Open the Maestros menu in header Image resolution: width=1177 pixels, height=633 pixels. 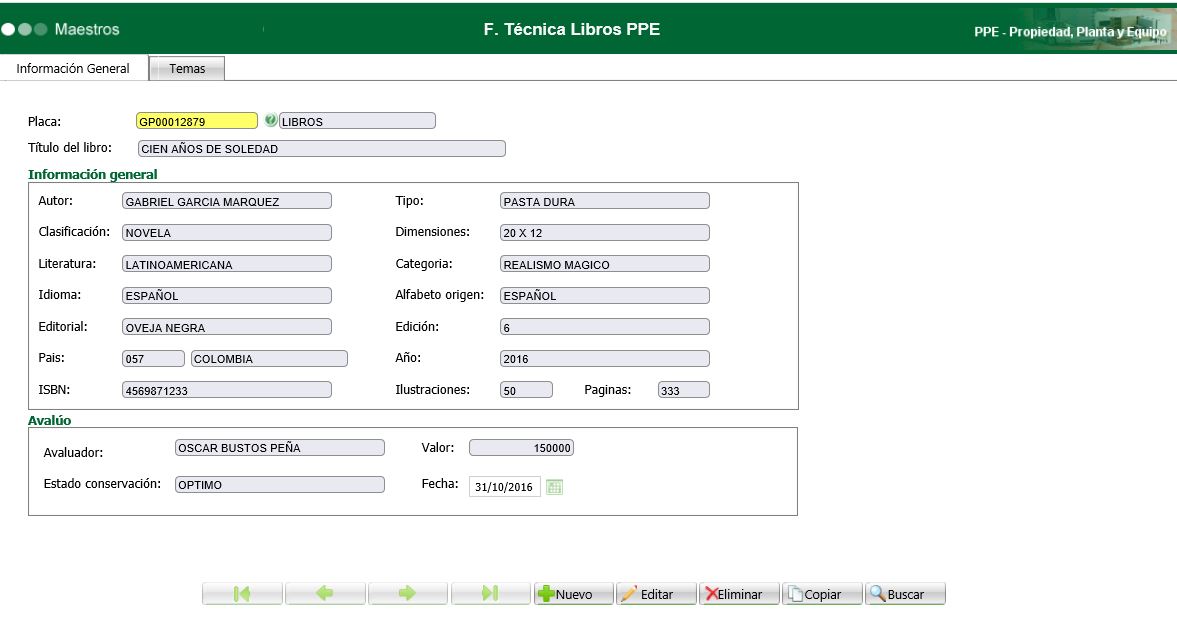87,29
